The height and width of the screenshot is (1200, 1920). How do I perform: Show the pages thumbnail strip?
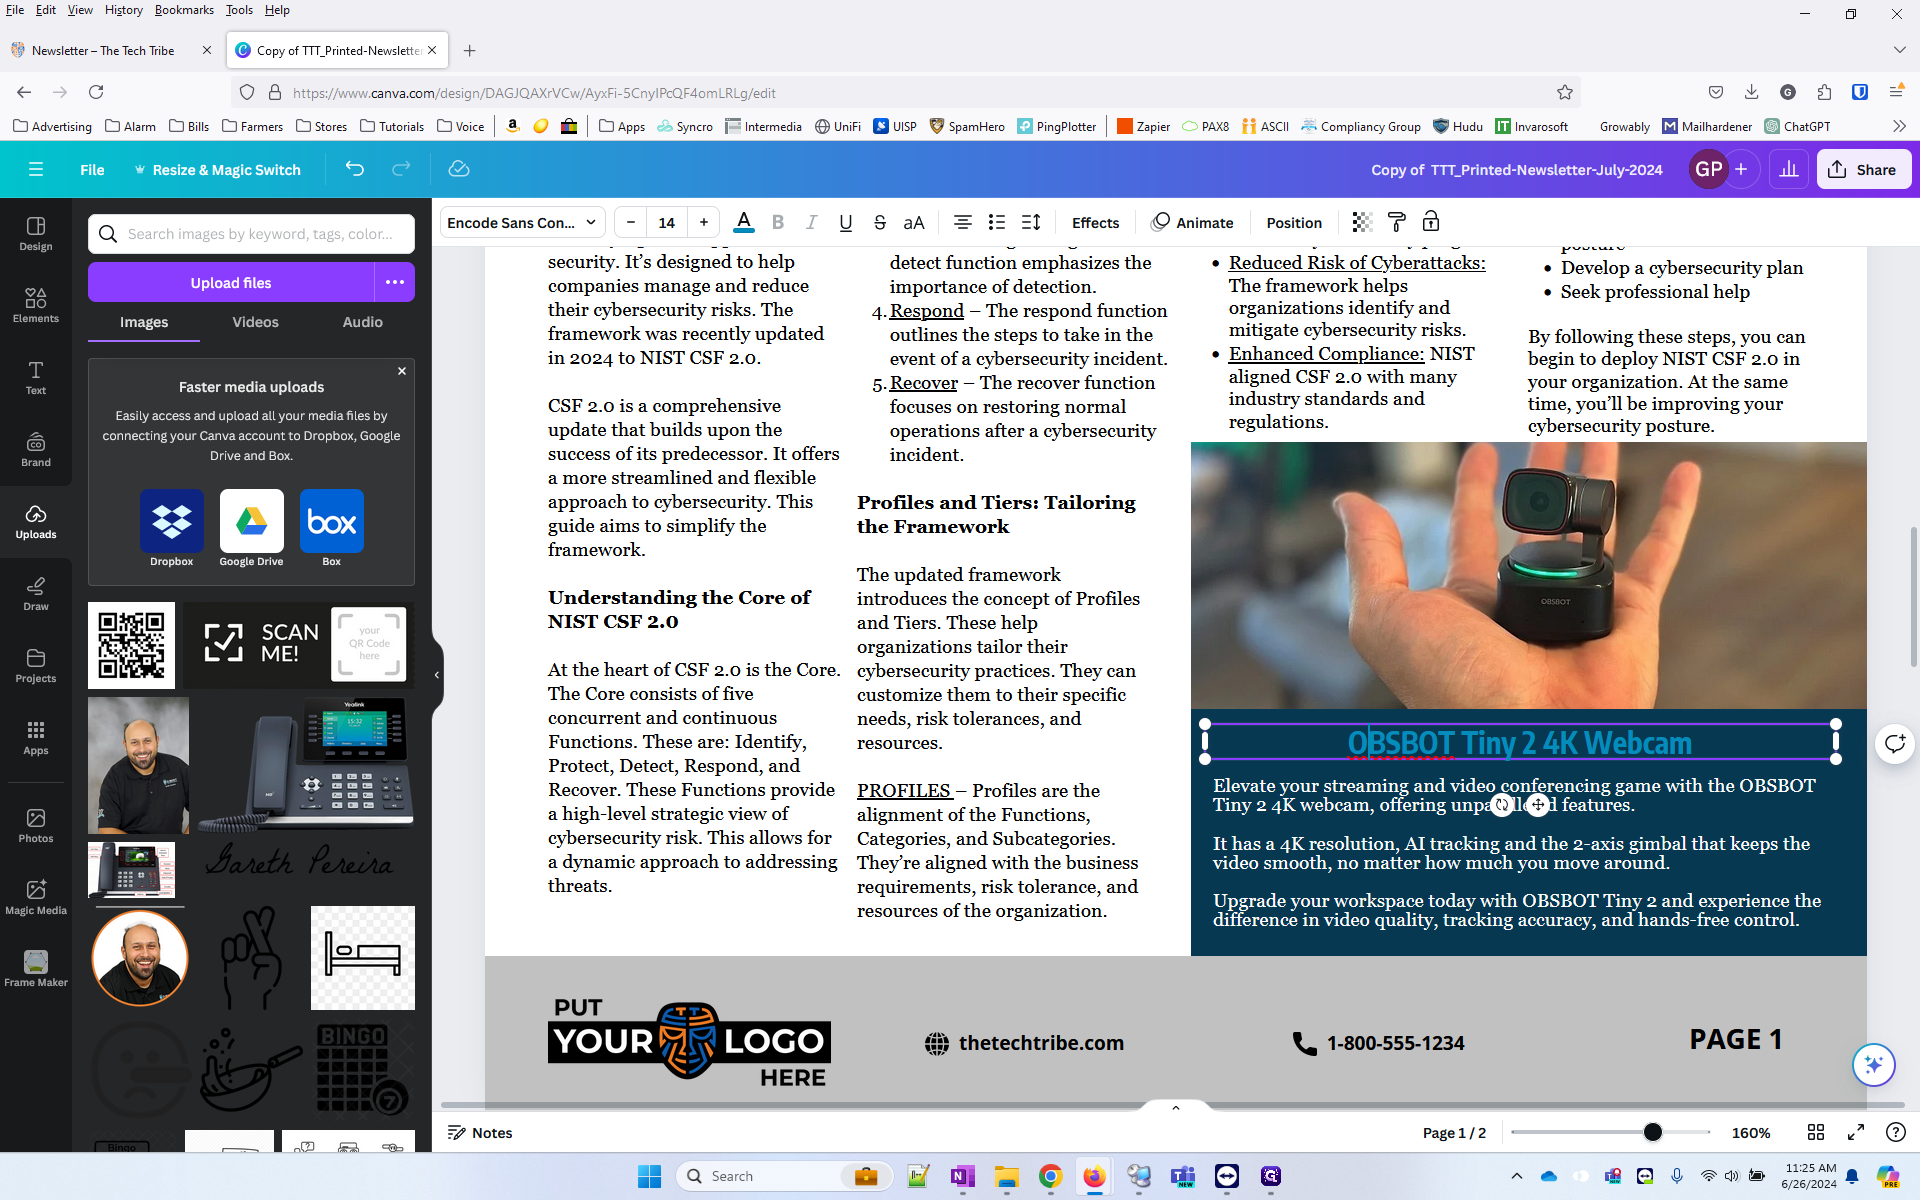pyautogui.click(x=1176, y=1107)
